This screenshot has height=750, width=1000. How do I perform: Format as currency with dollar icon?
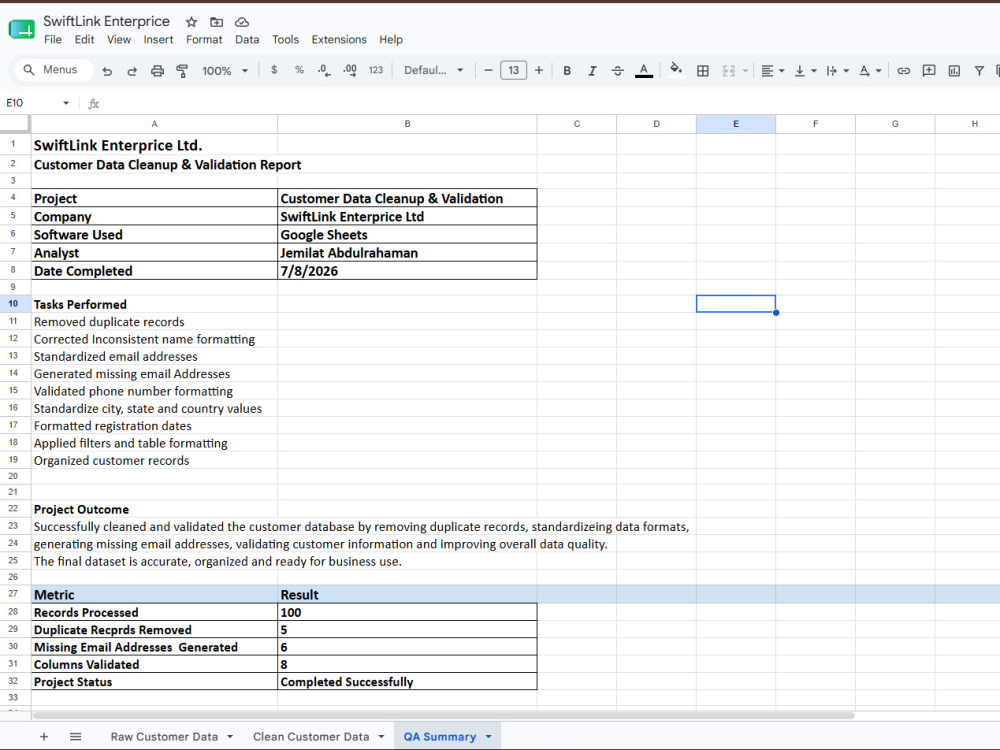274,70
